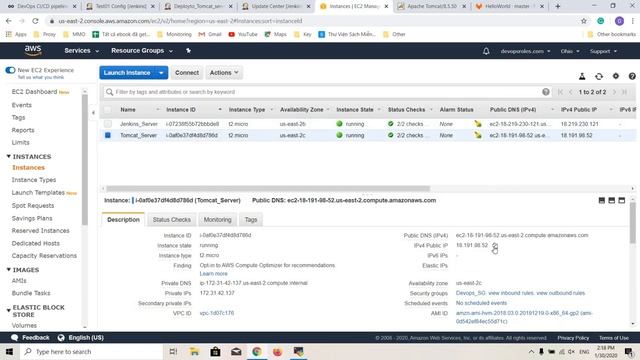Click the pin favorites star icon
640x360 pixels.
[x=188, y=51]
